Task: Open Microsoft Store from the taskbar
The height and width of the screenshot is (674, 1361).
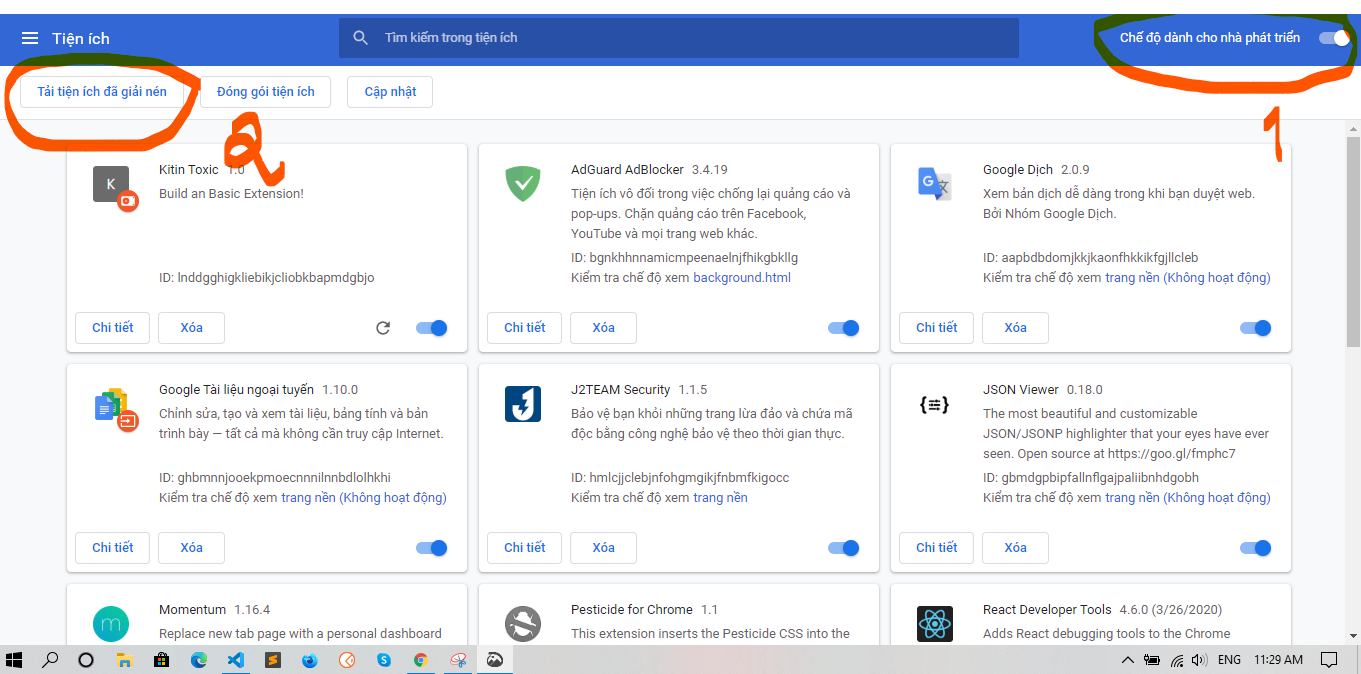Action: pyautogui.click(x=161, y=660)
